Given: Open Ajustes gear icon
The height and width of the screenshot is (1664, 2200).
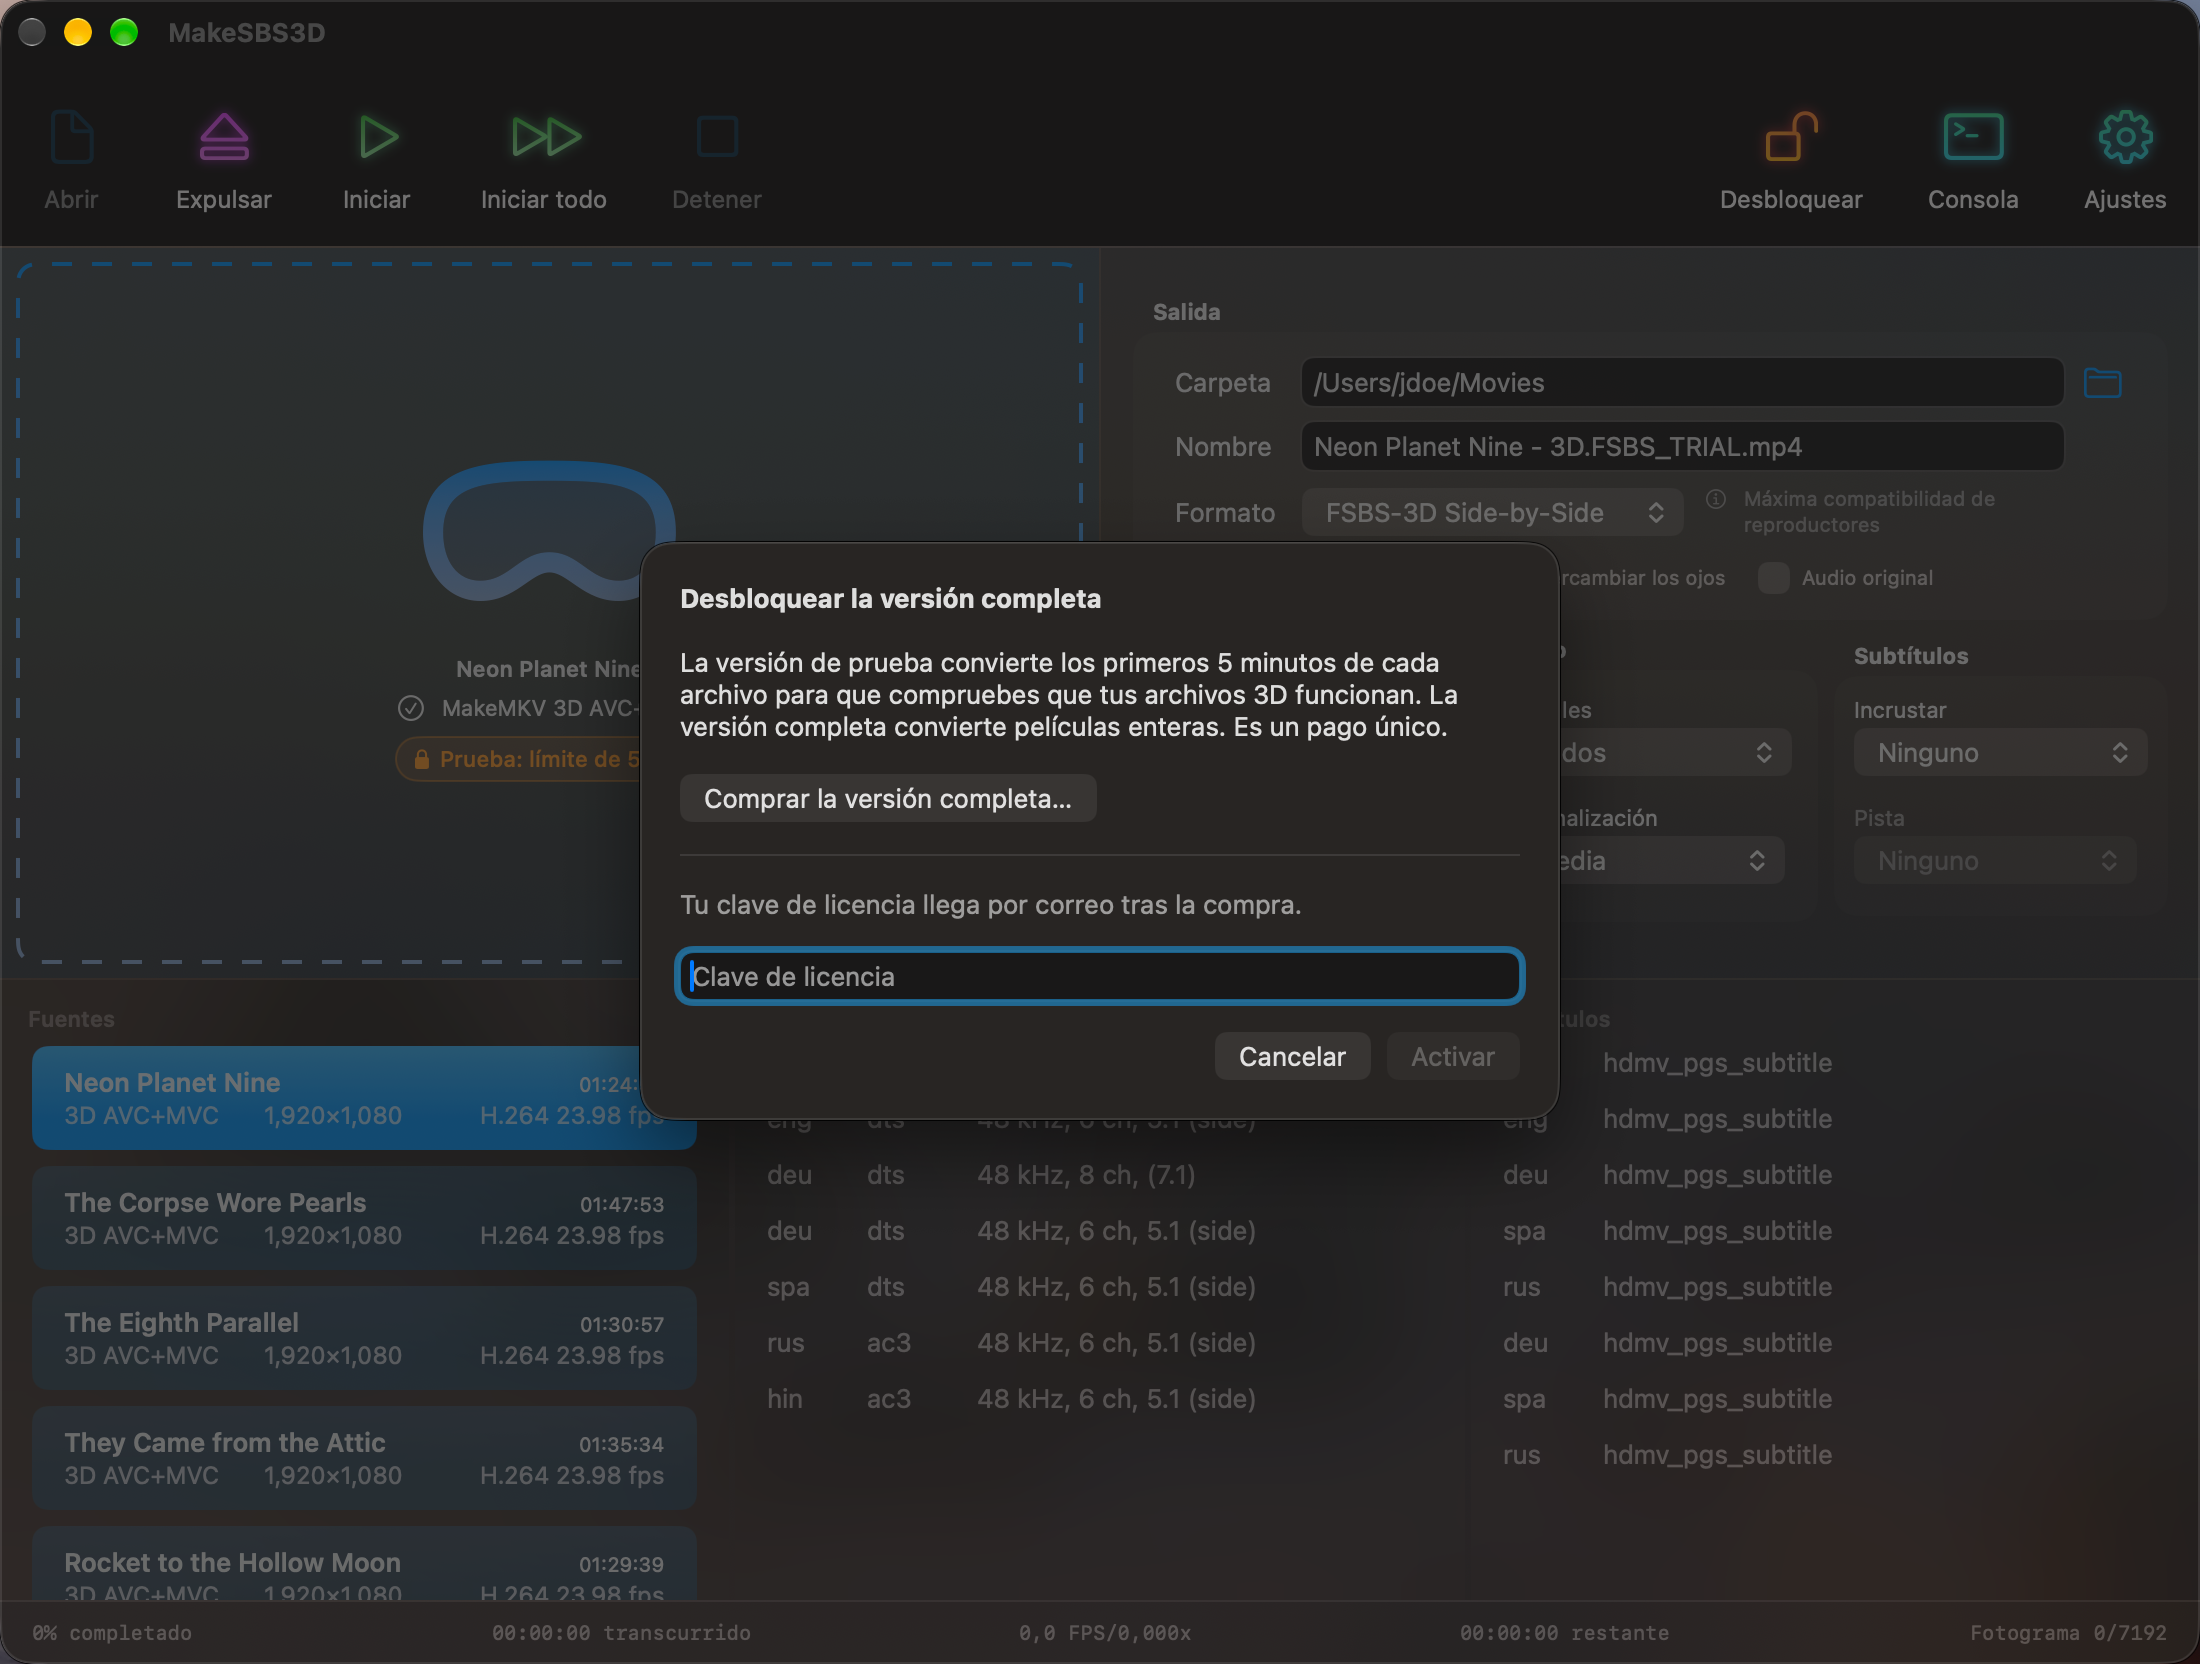Looking at the screenshot, I should [2125, 137].
